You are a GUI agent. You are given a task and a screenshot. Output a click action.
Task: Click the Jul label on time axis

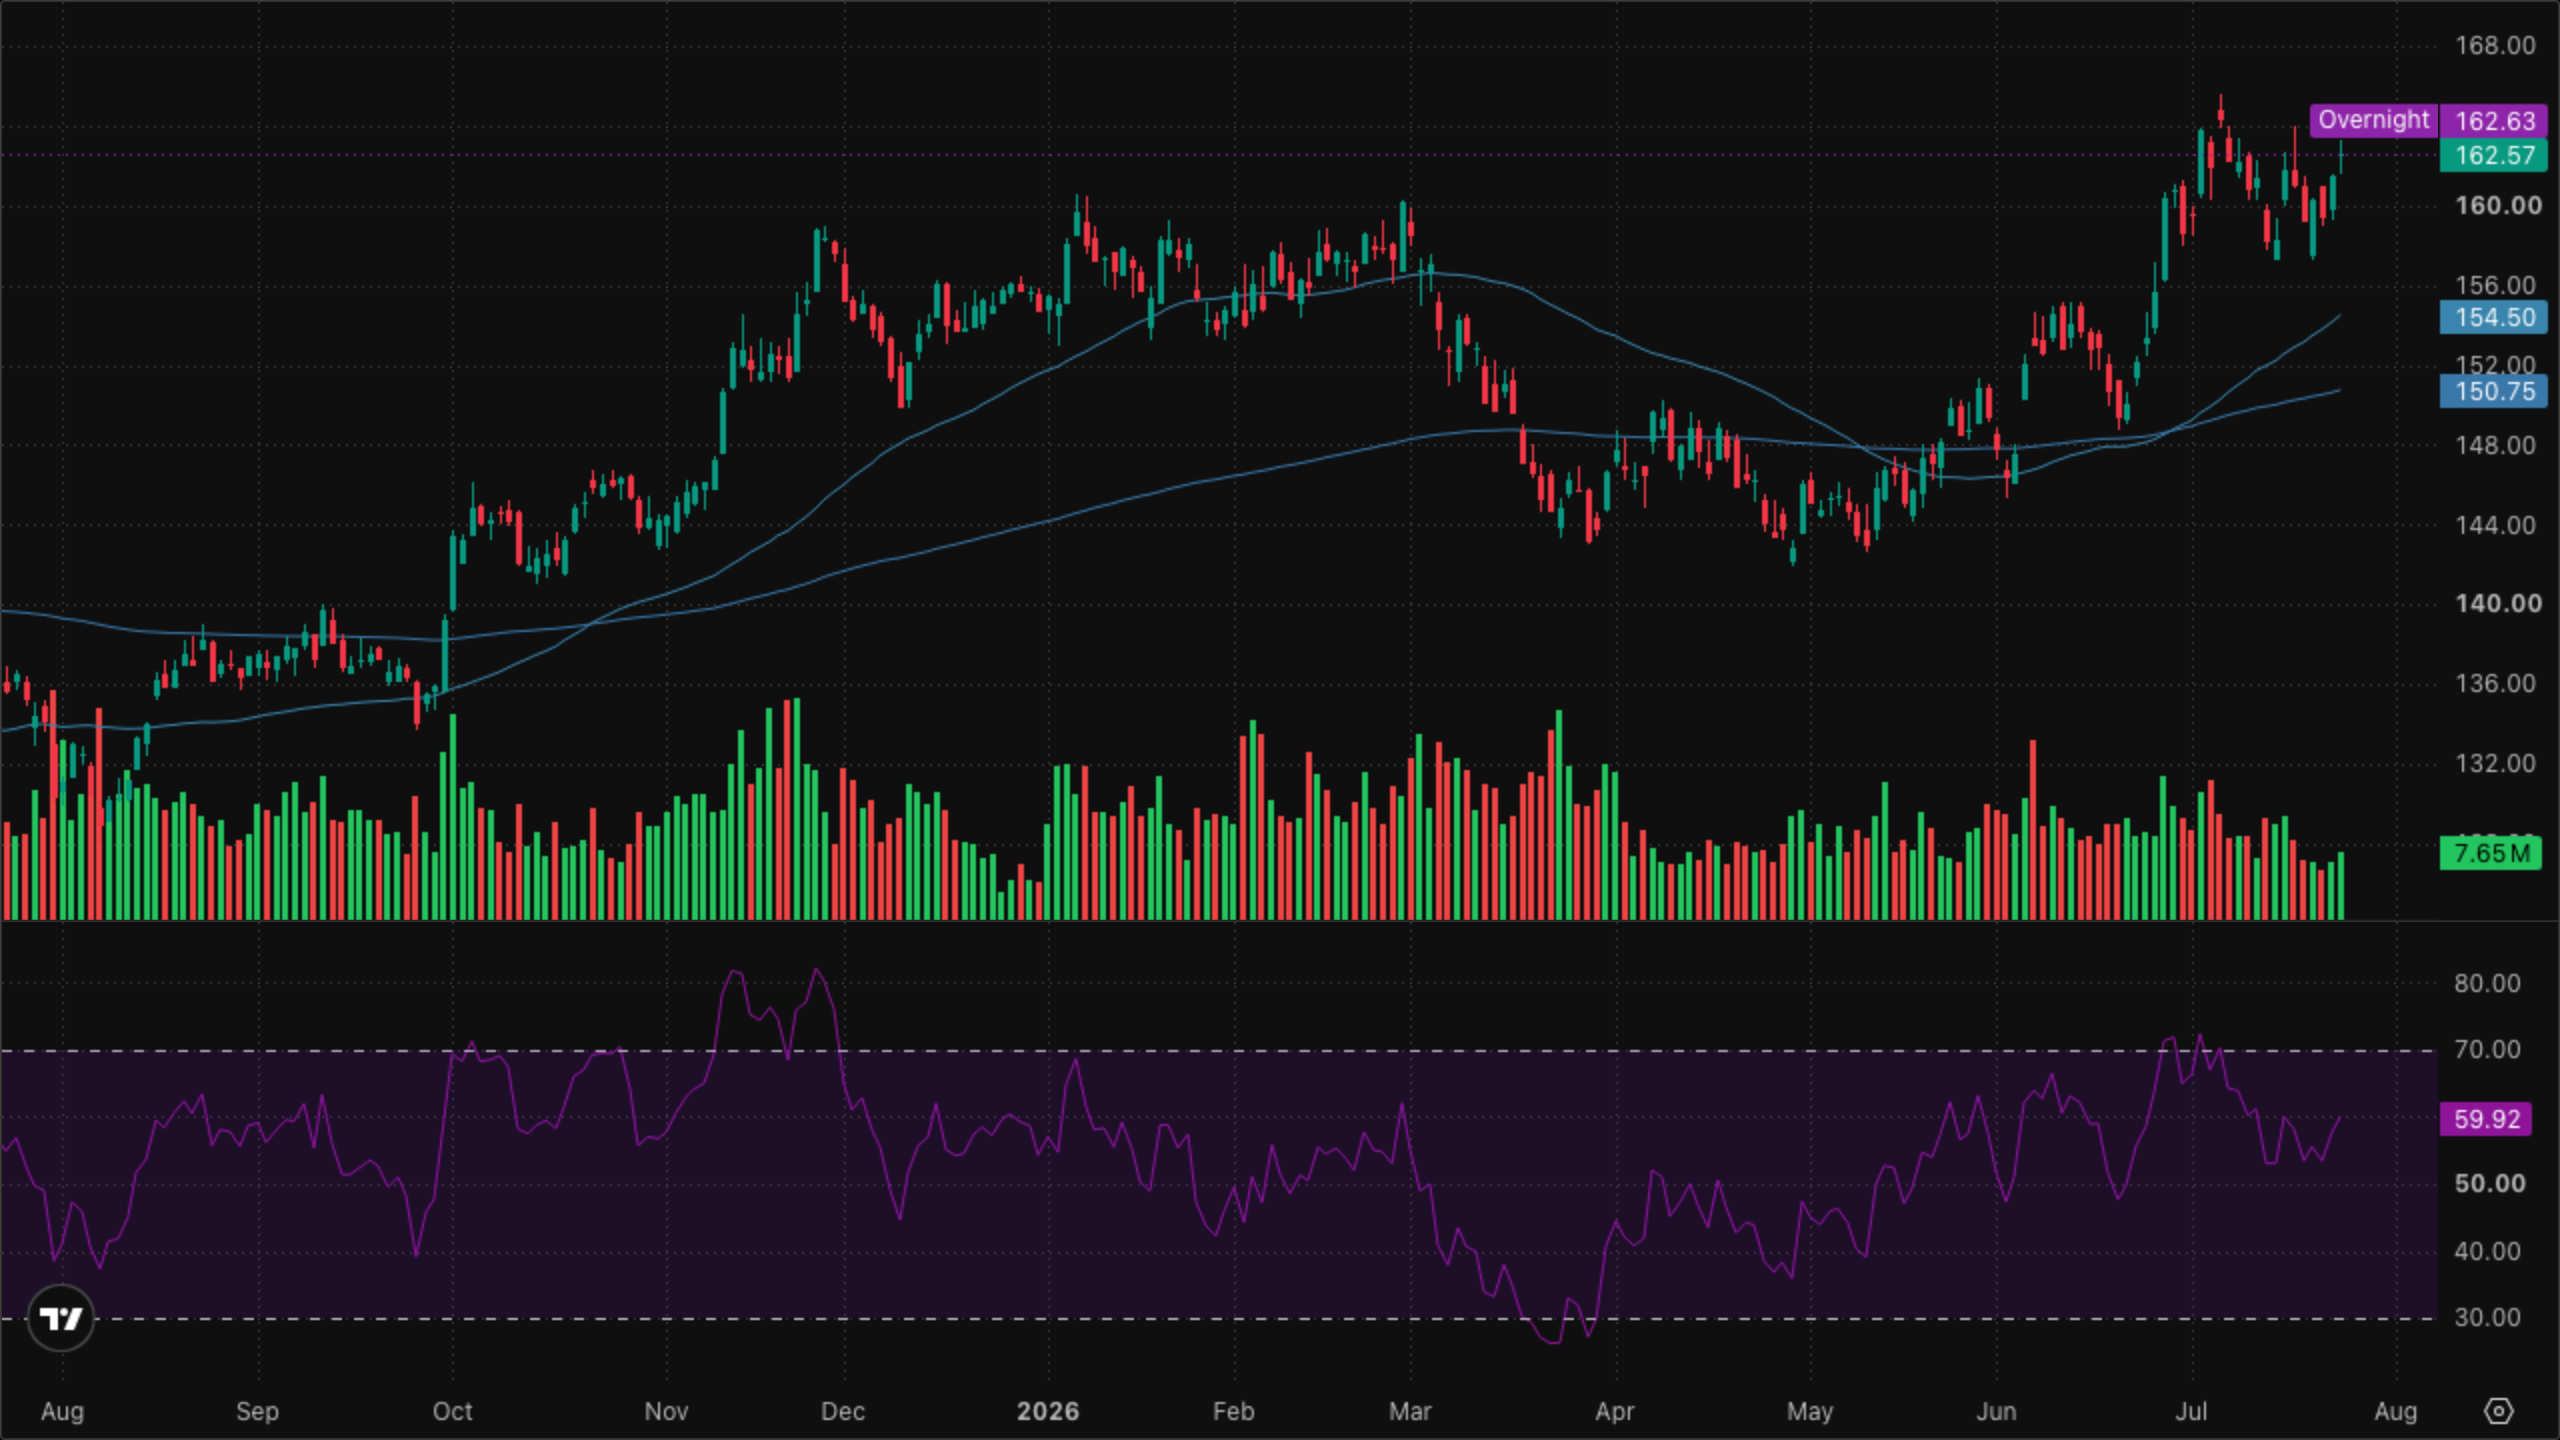2191,1411
